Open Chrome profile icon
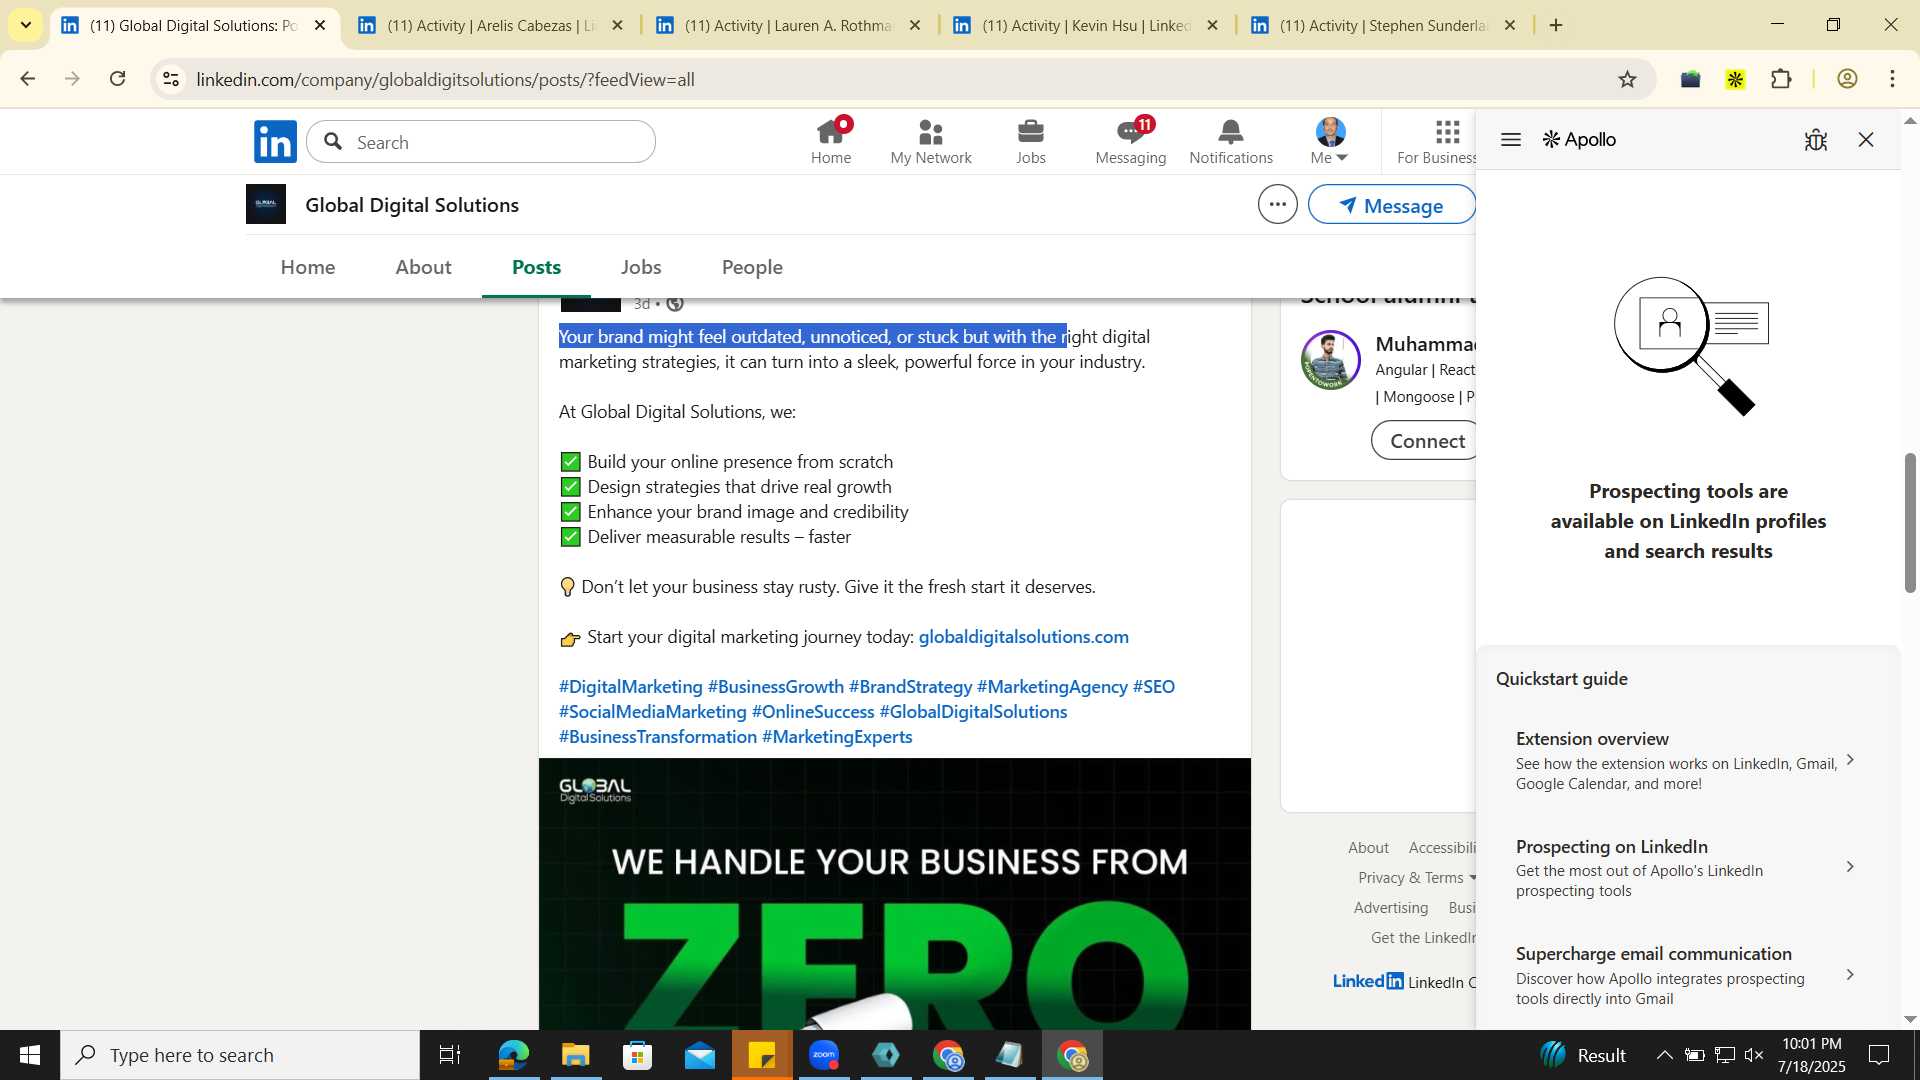 tap(1847, 79)
